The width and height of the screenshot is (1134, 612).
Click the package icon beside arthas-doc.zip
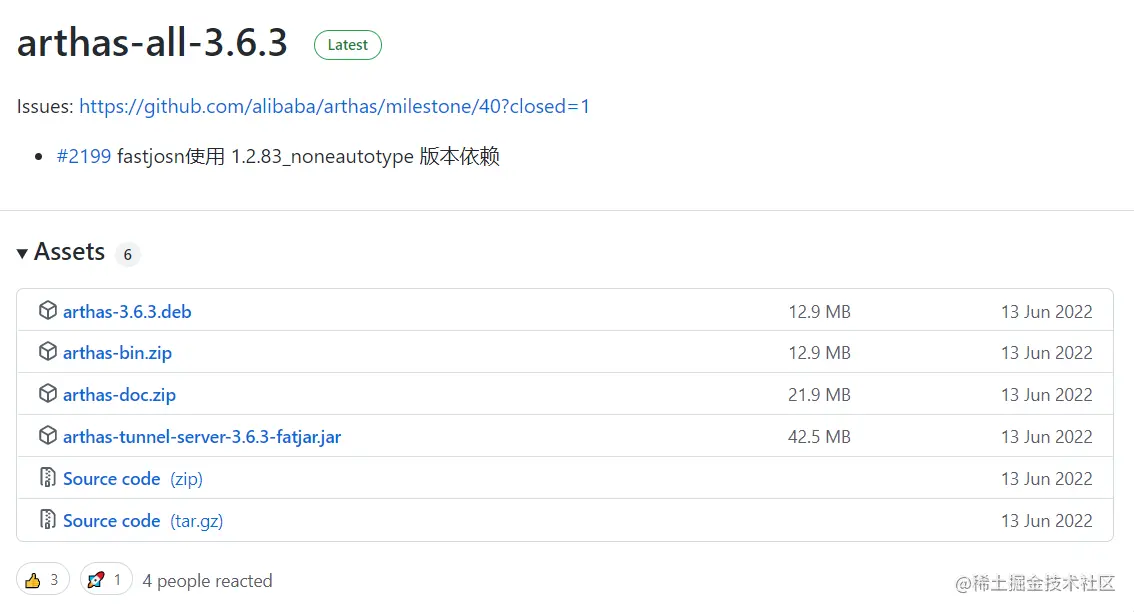click(x=48, y=394)
